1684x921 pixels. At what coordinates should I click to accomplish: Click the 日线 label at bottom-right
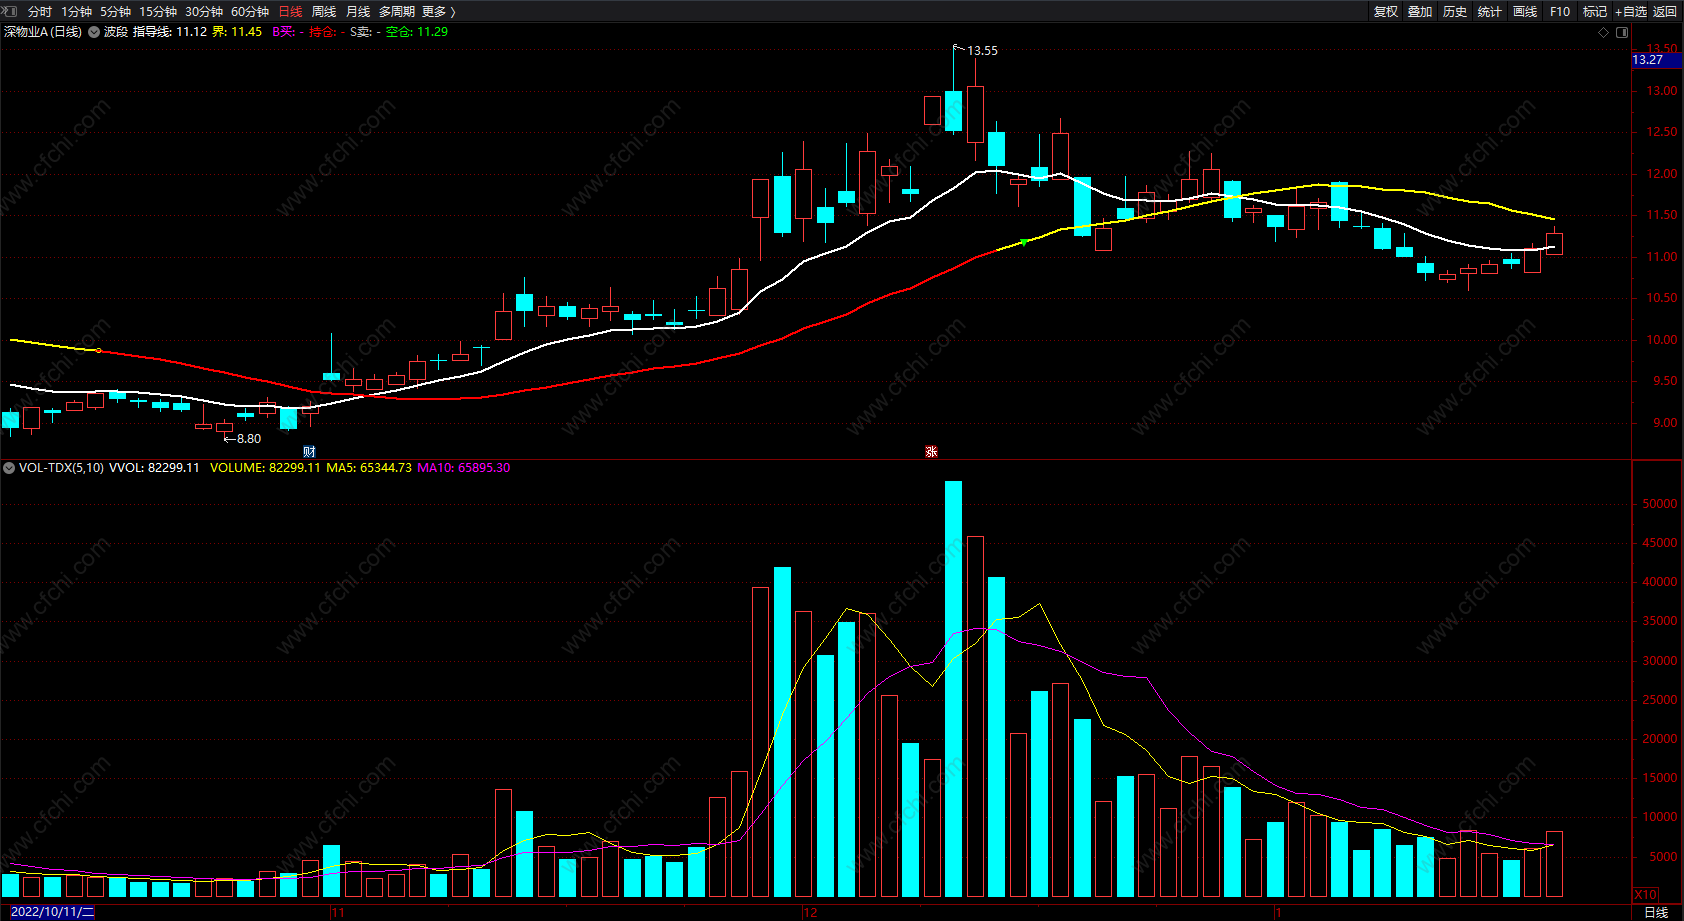tap(1656, 912)
